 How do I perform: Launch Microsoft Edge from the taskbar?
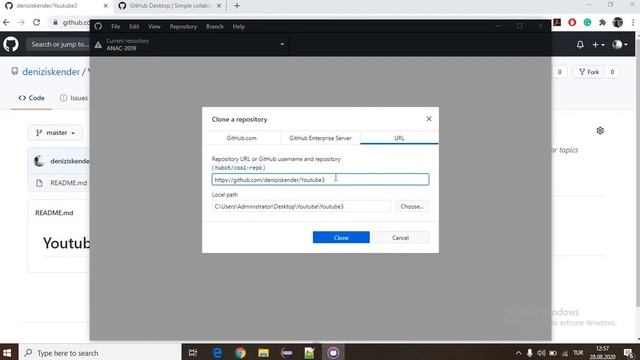(x=217, y=353)
